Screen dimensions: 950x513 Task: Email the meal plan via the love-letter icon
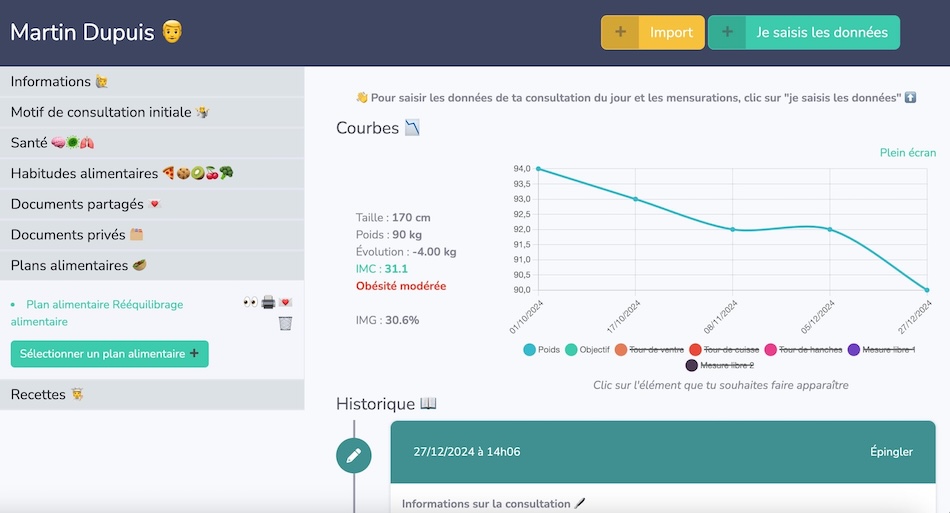pyautogui.click(x=285, y=302)
